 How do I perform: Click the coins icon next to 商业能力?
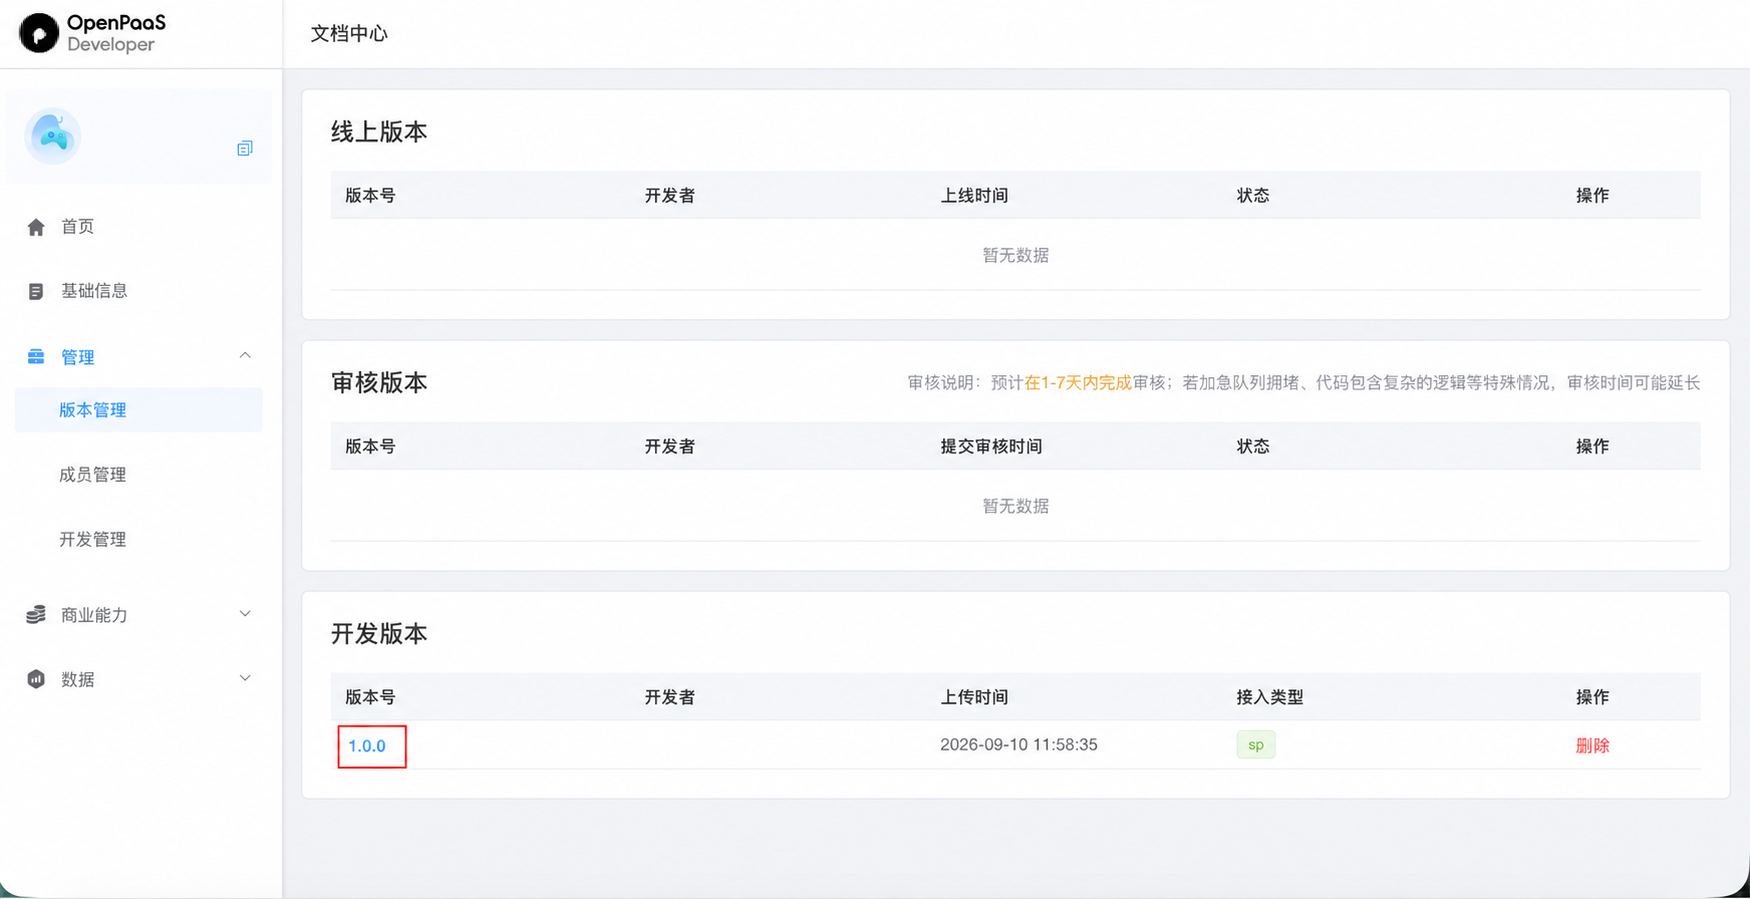click(36, 615)
